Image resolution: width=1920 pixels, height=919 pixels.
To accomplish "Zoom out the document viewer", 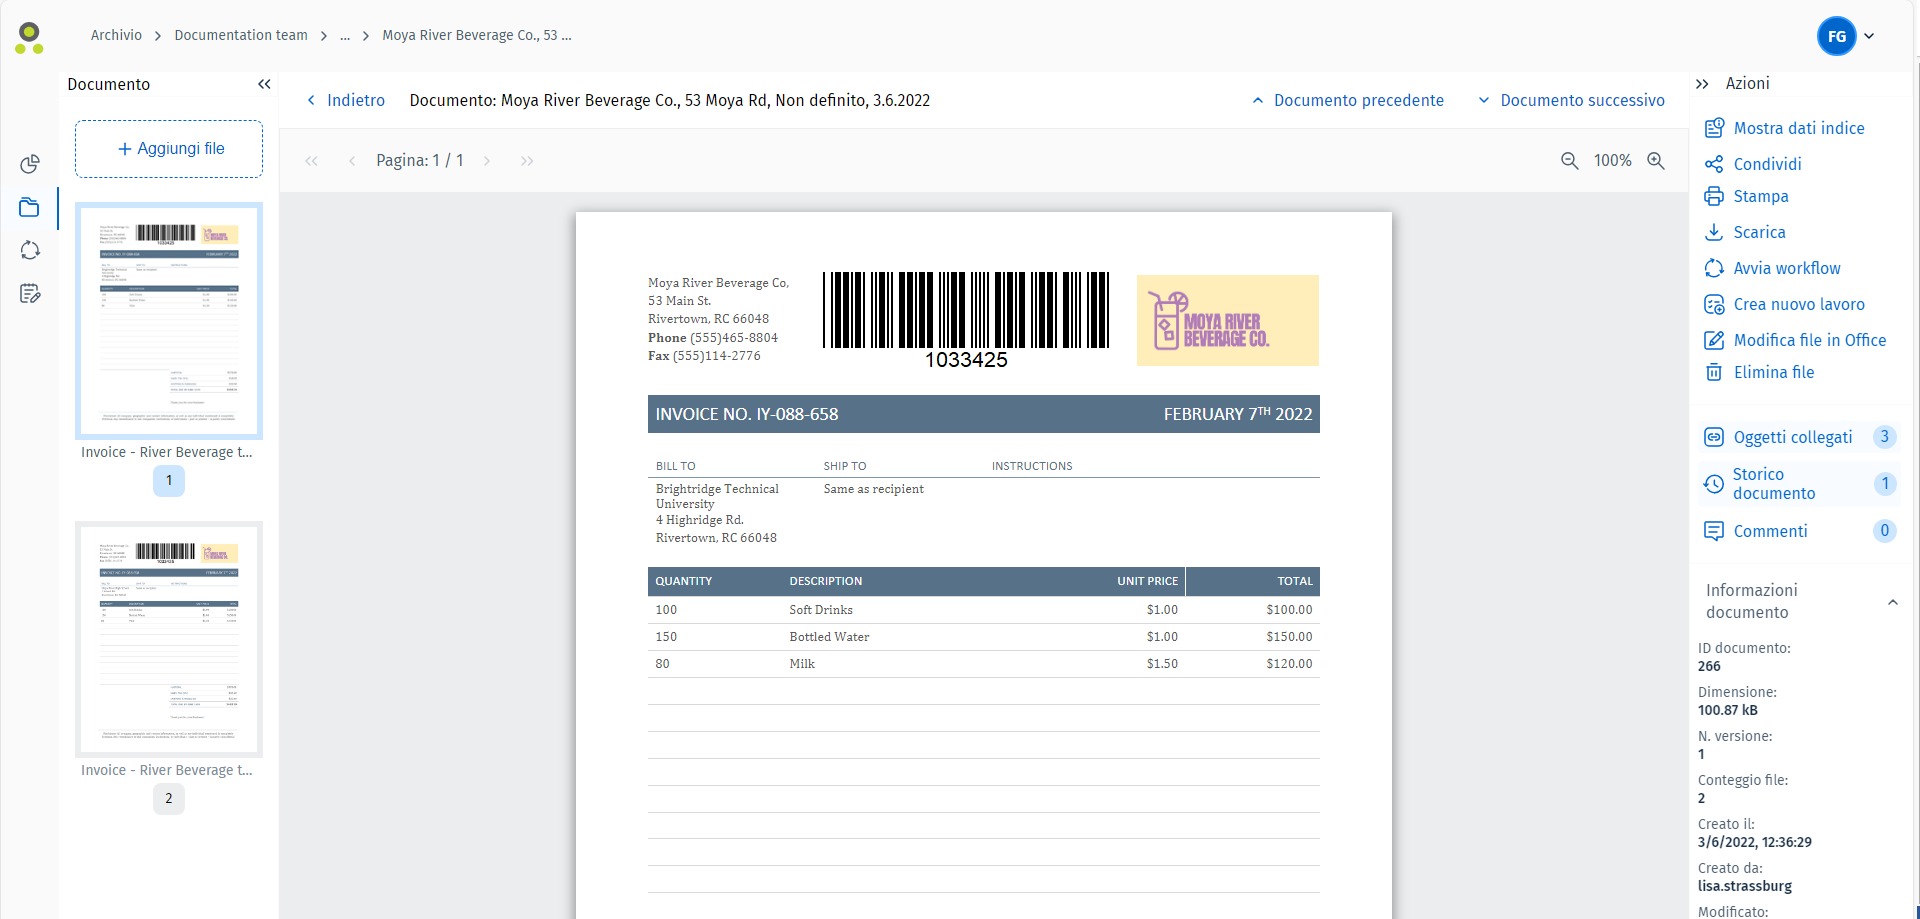I will pos(1570,161).
